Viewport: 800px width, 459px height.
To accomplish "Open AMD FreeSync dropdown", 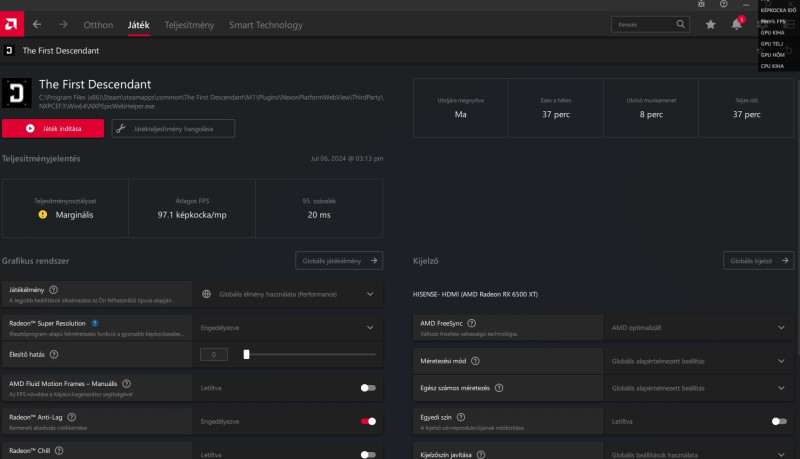I will [699, 328].
